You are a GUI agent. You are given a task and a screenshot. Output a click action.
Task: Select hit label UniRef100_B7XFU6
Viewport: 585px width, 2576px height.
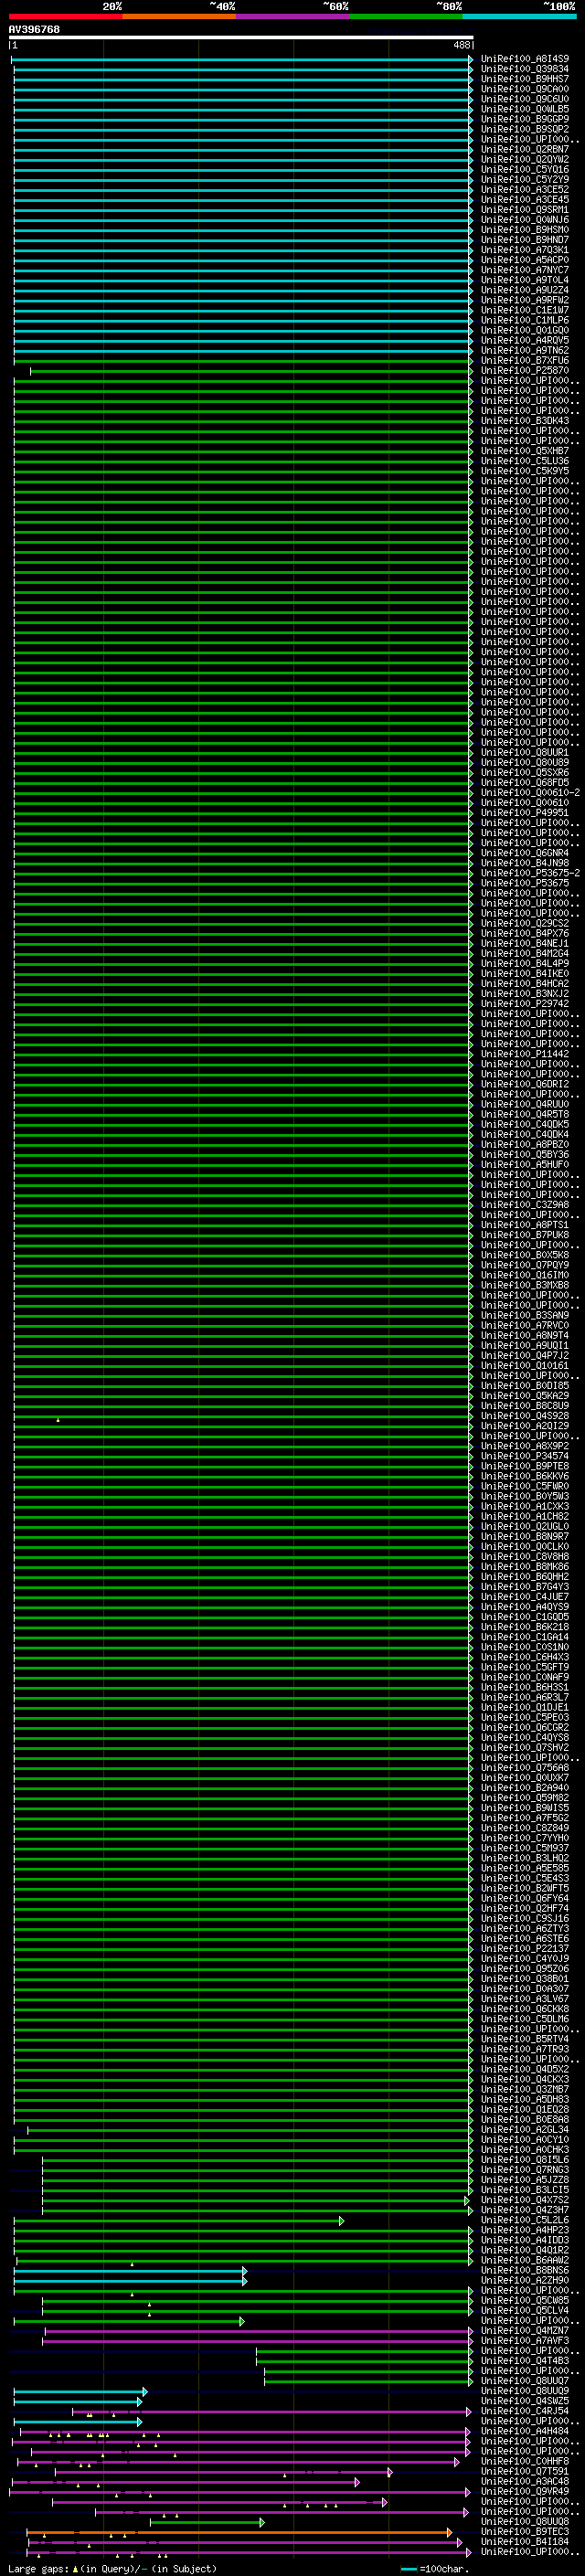(525, 360)
